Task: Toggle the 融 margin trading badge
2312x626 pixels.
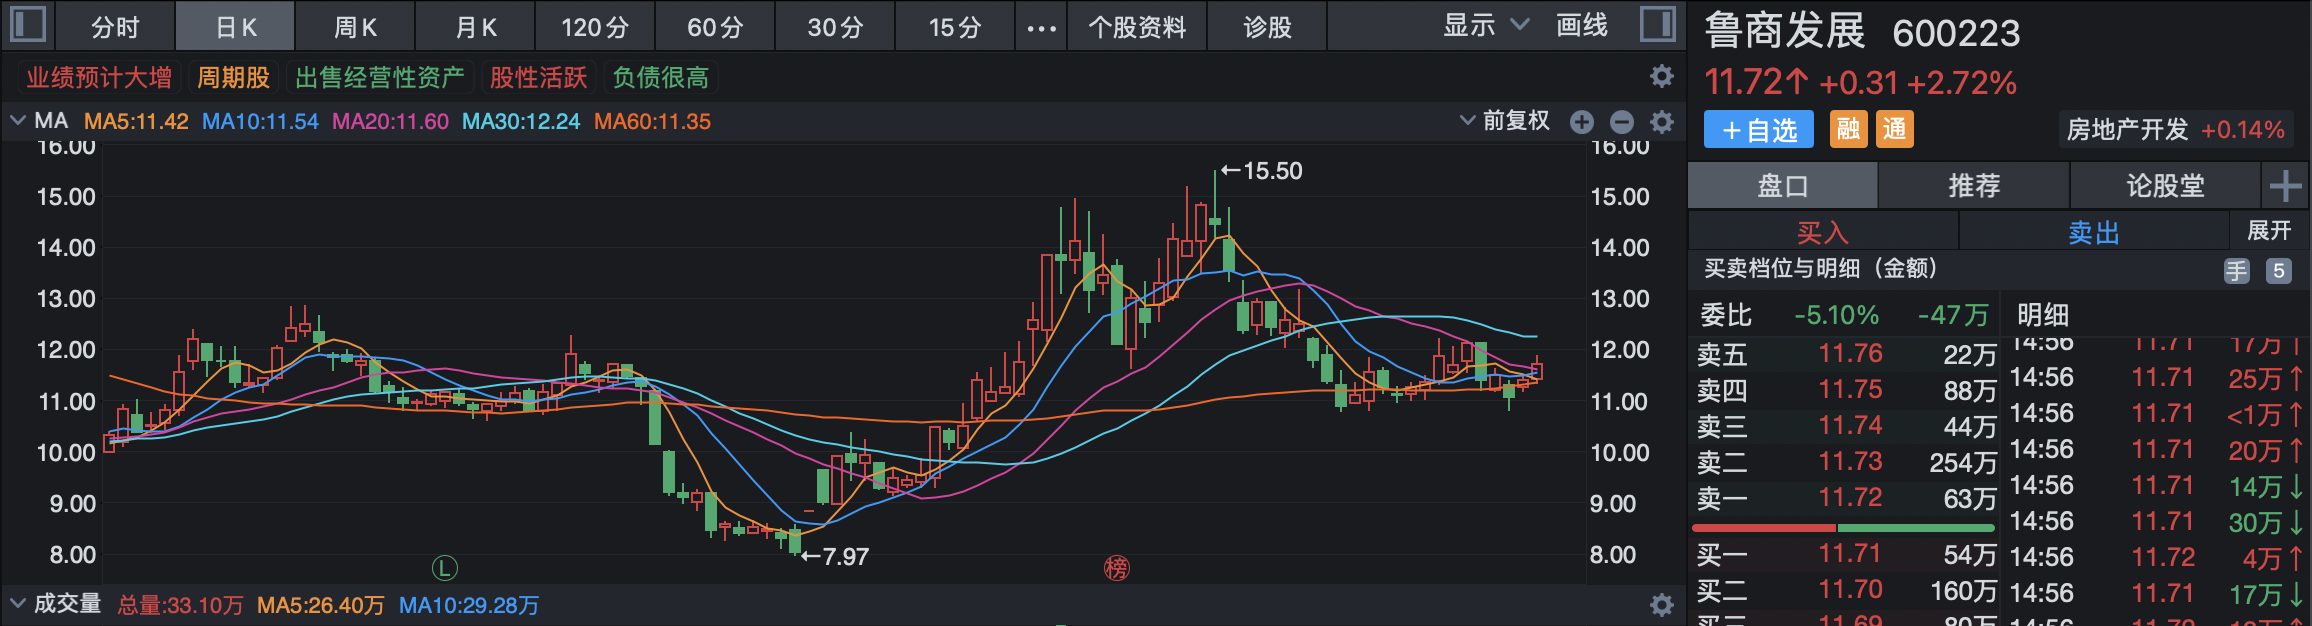Action: click(1848, 130)
